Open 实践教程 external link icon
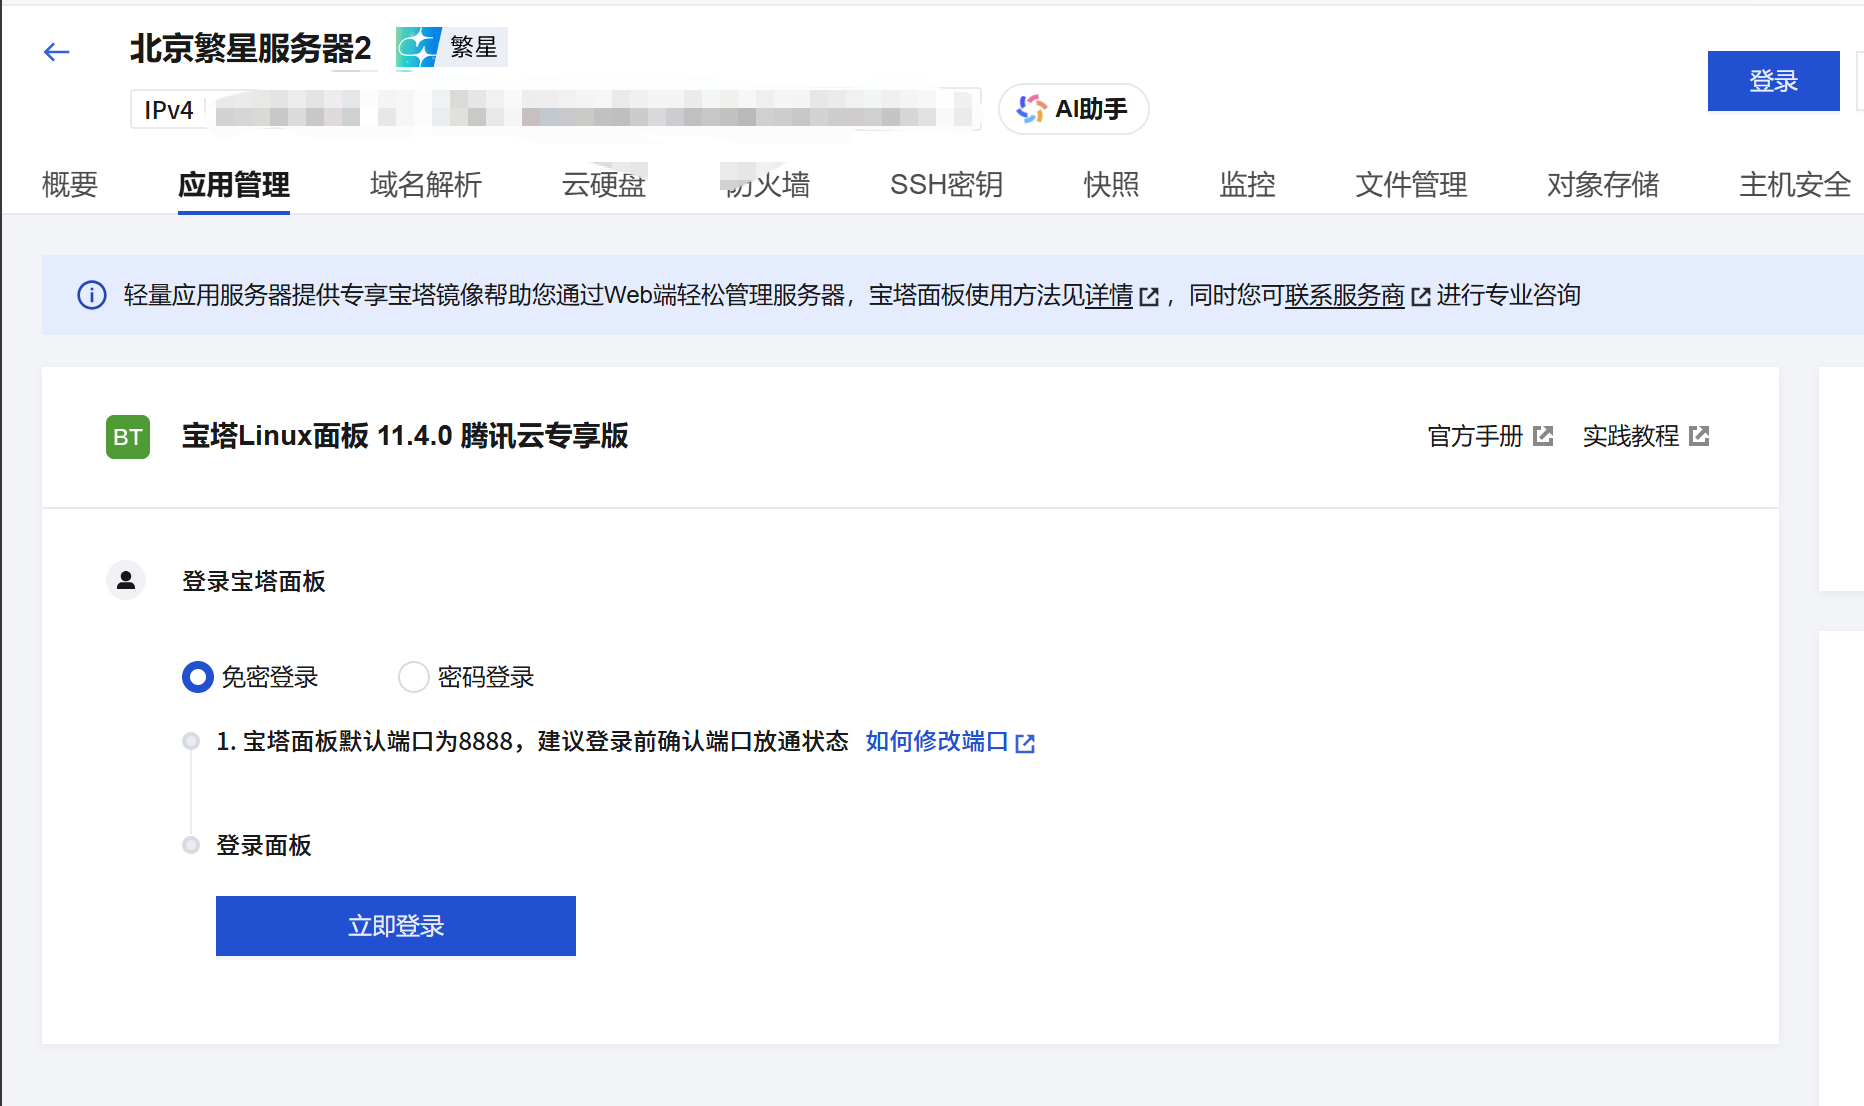1864x1106 pixels. coord(1699,436)
